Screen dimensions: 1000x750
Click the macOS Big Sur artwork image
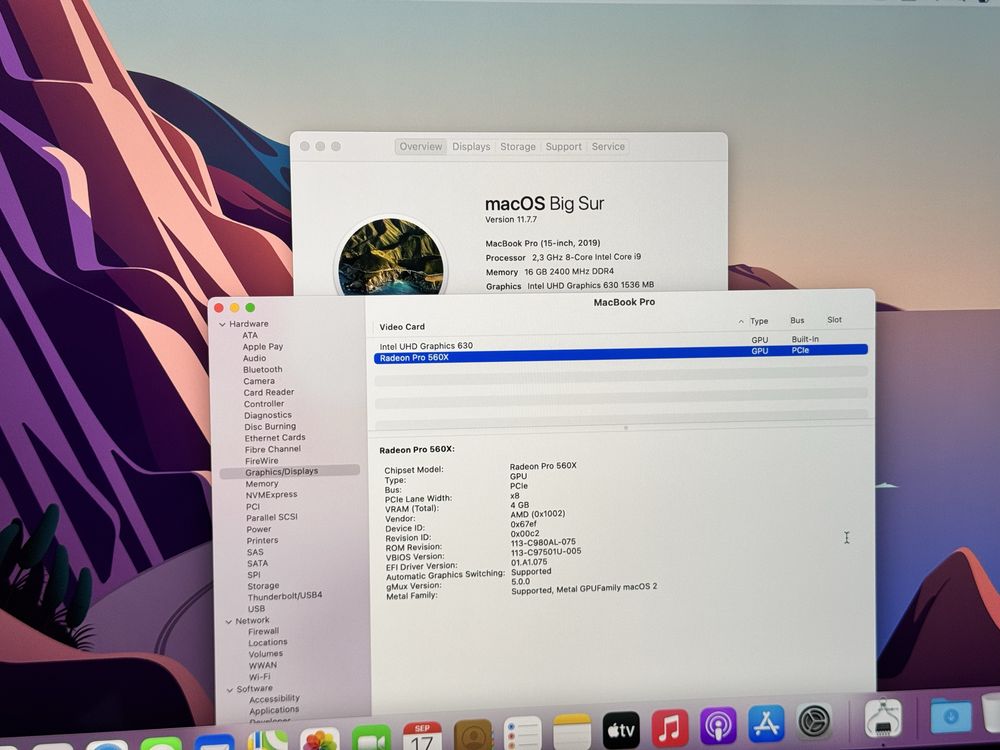point(390,256)
